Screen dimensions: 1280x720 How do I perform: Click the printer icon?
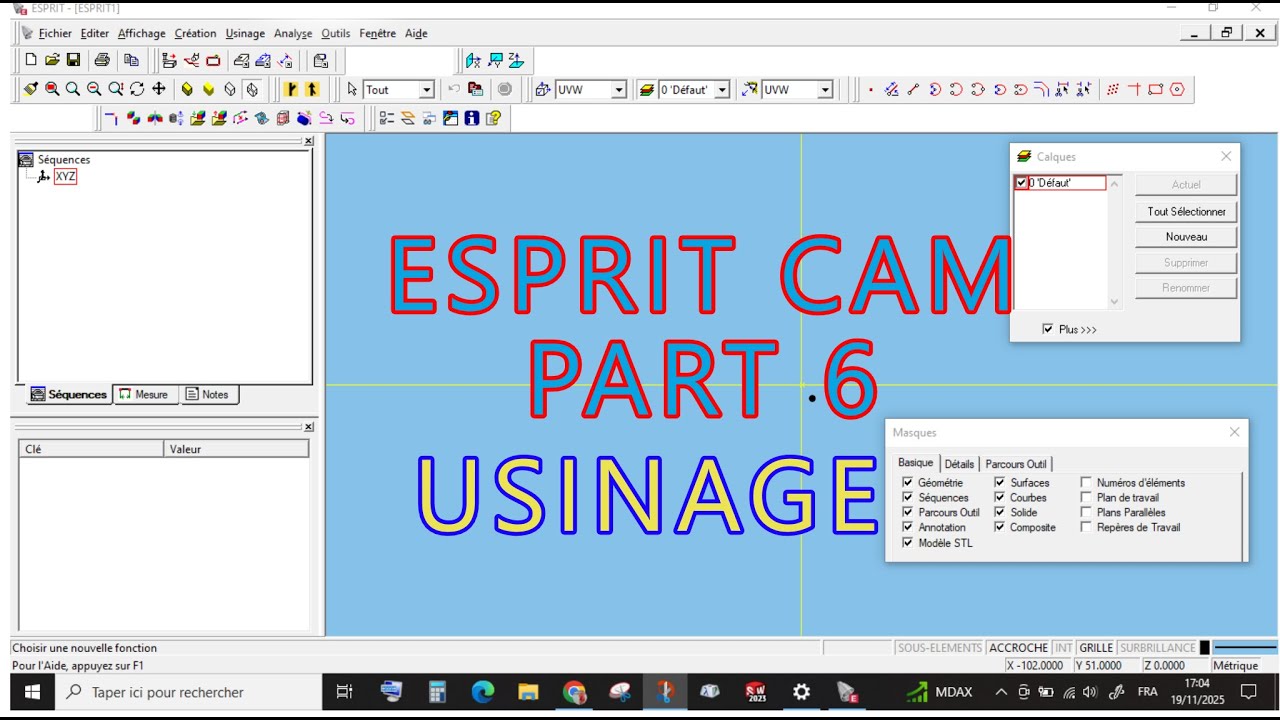tap(102, 60)
